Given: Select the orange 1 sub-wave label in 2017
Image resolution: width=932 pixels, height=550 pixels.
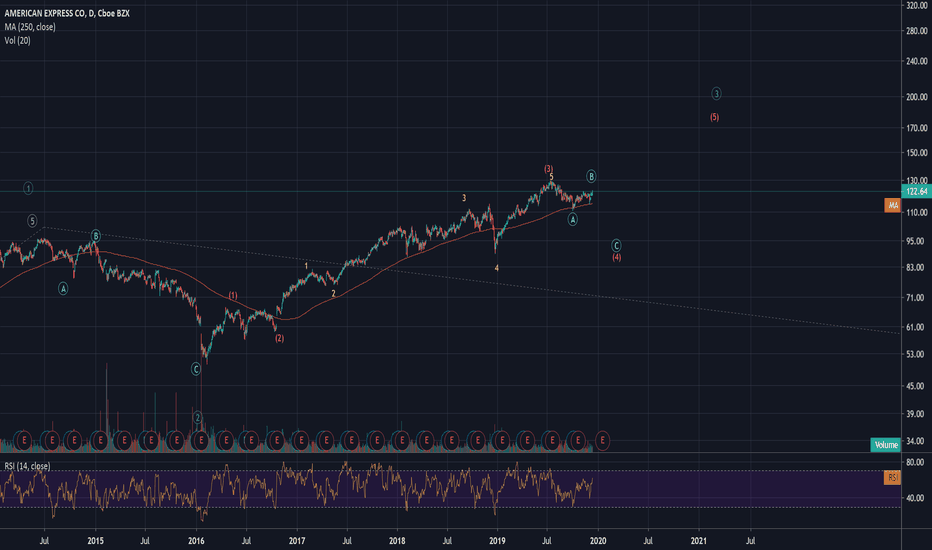Looking at the screenshot, I should (307, 266).
